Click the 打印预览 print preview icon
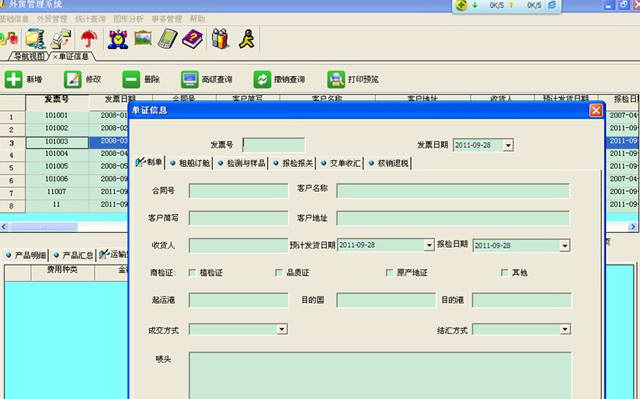 pos(336,79)
